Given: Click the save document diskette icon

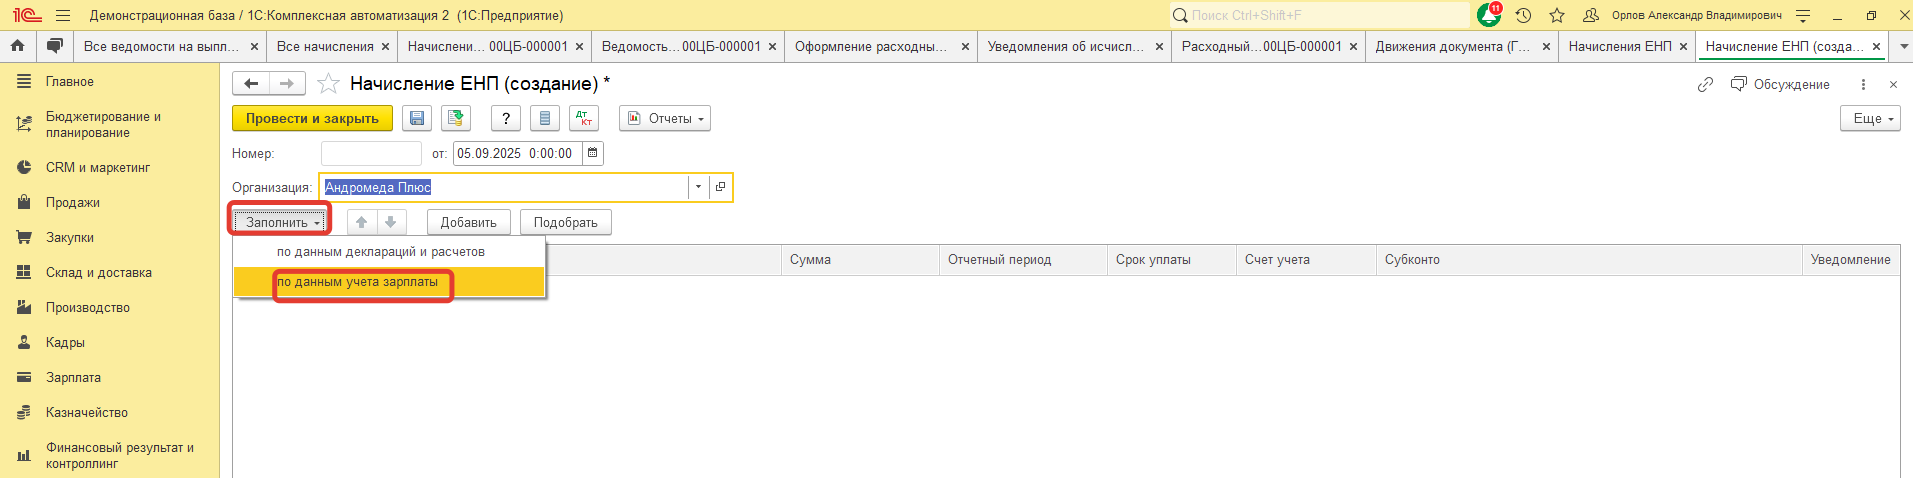Looking at the screenshot, I should click(x=417, y=119).
